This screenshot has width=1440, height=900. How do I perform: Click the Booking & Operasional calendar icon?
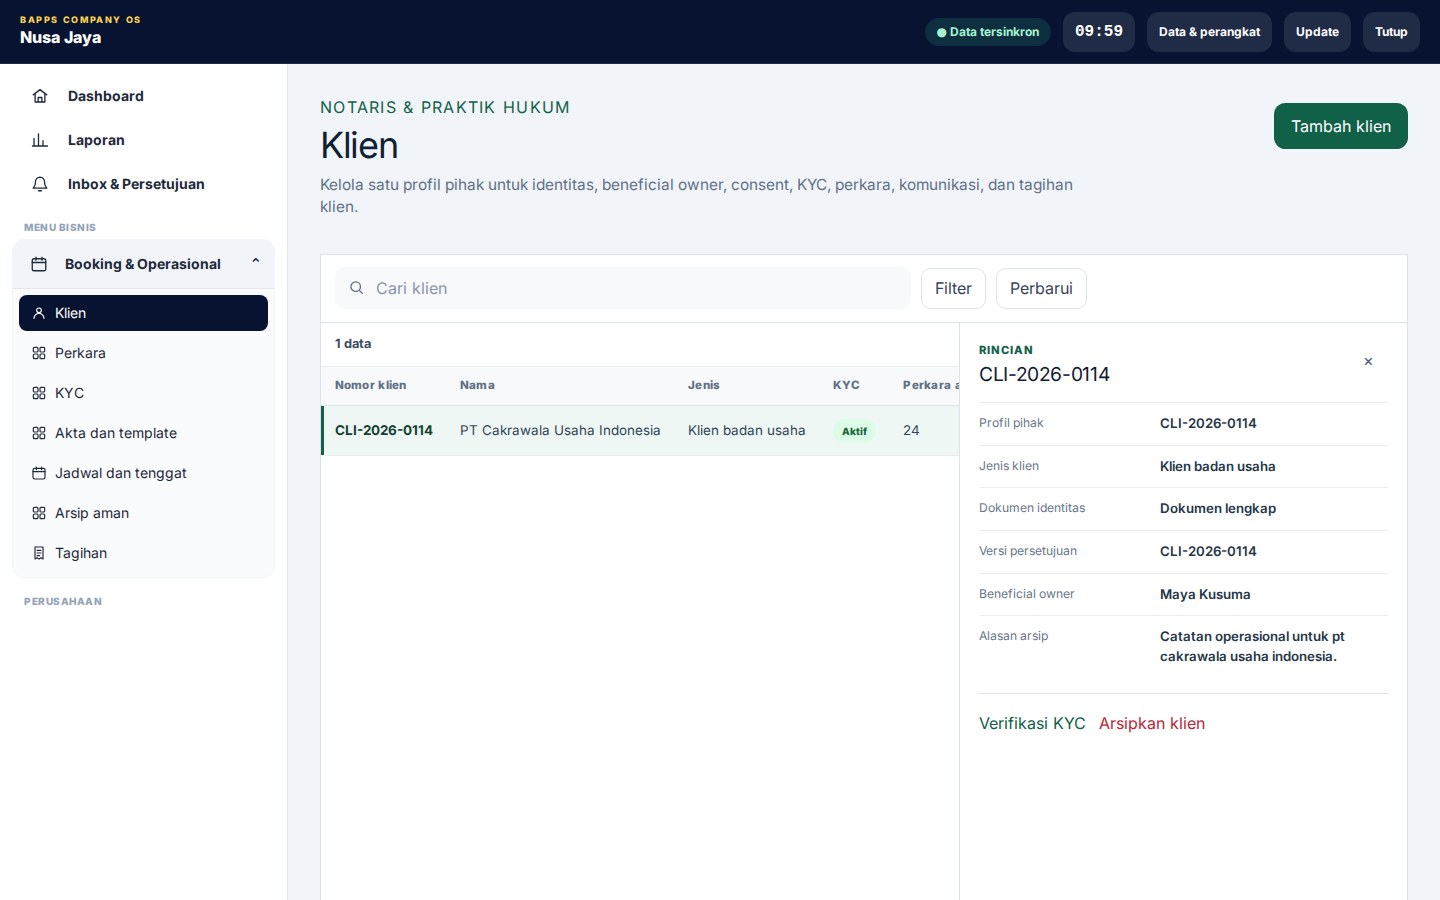[x=39, y=264]
